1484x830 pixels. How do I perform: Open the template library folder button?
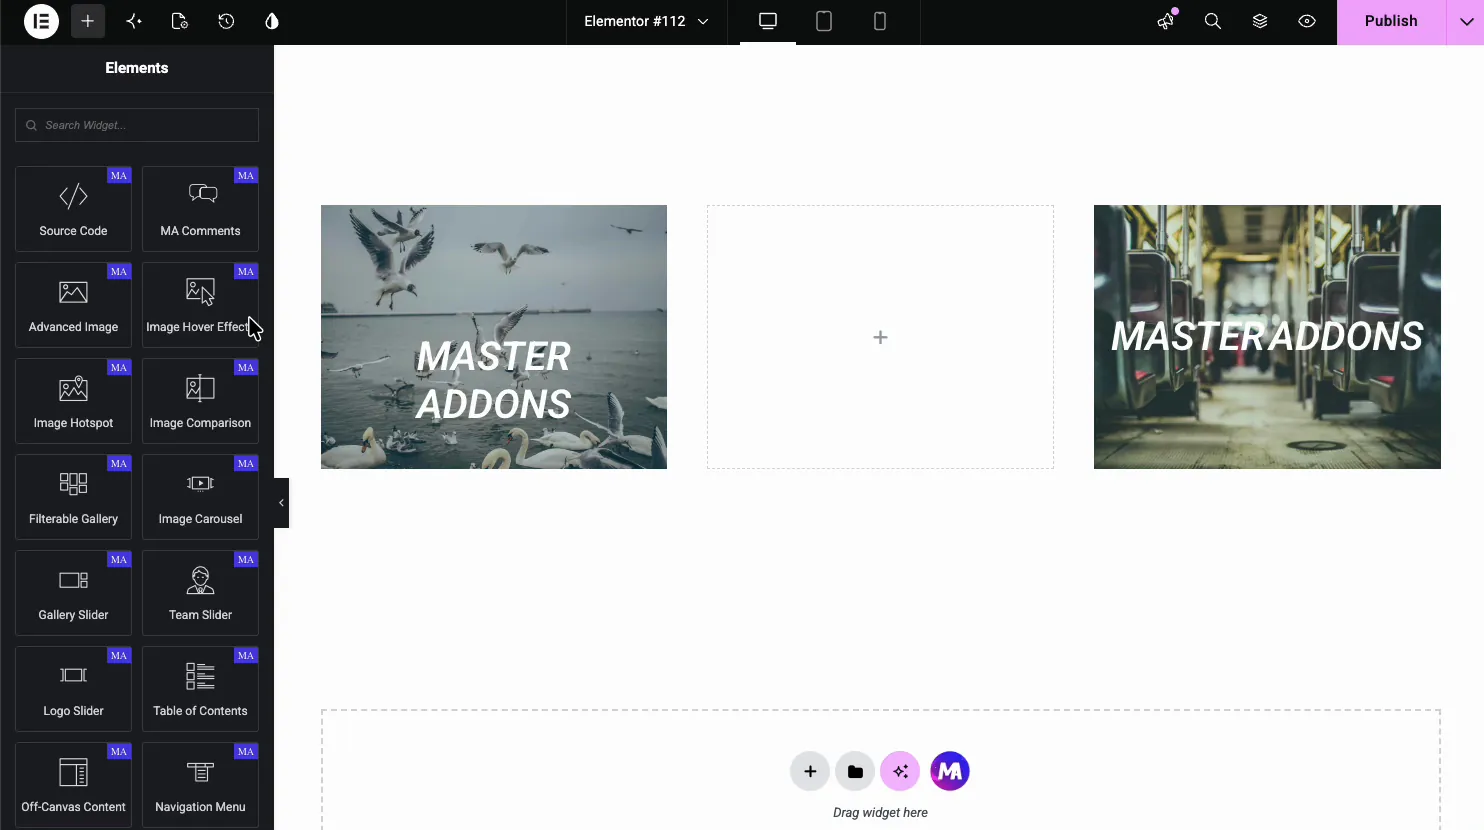point(855,771)
